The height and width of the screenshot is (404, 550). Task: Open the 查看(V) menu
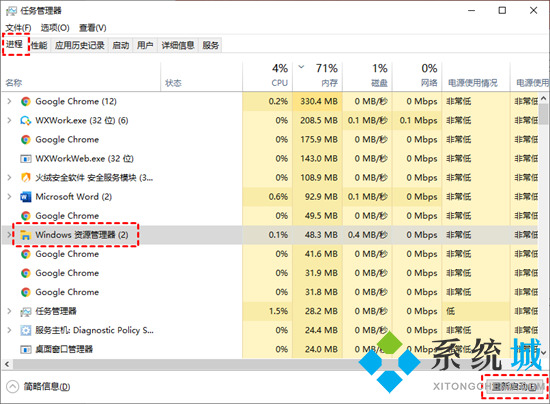click(93, 28)
